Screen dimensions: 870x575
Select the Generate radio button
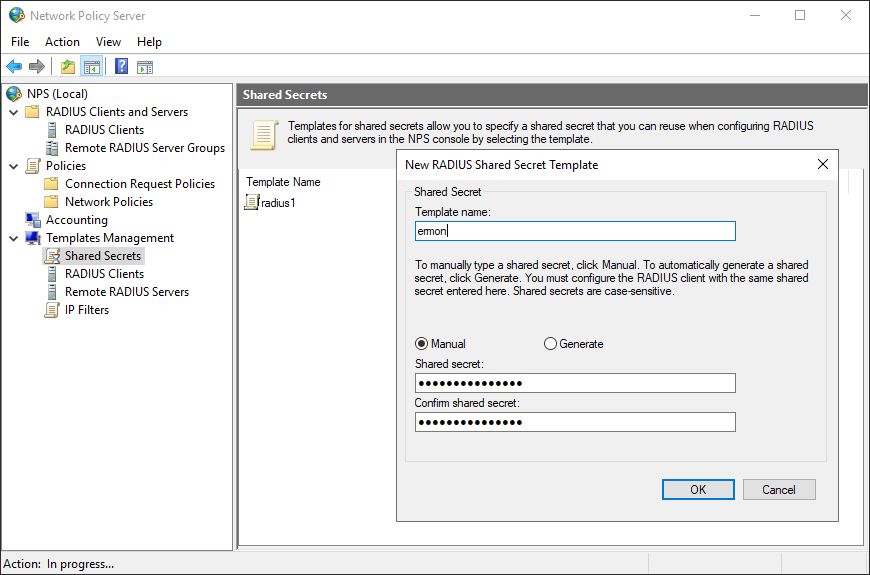point(550,344)
